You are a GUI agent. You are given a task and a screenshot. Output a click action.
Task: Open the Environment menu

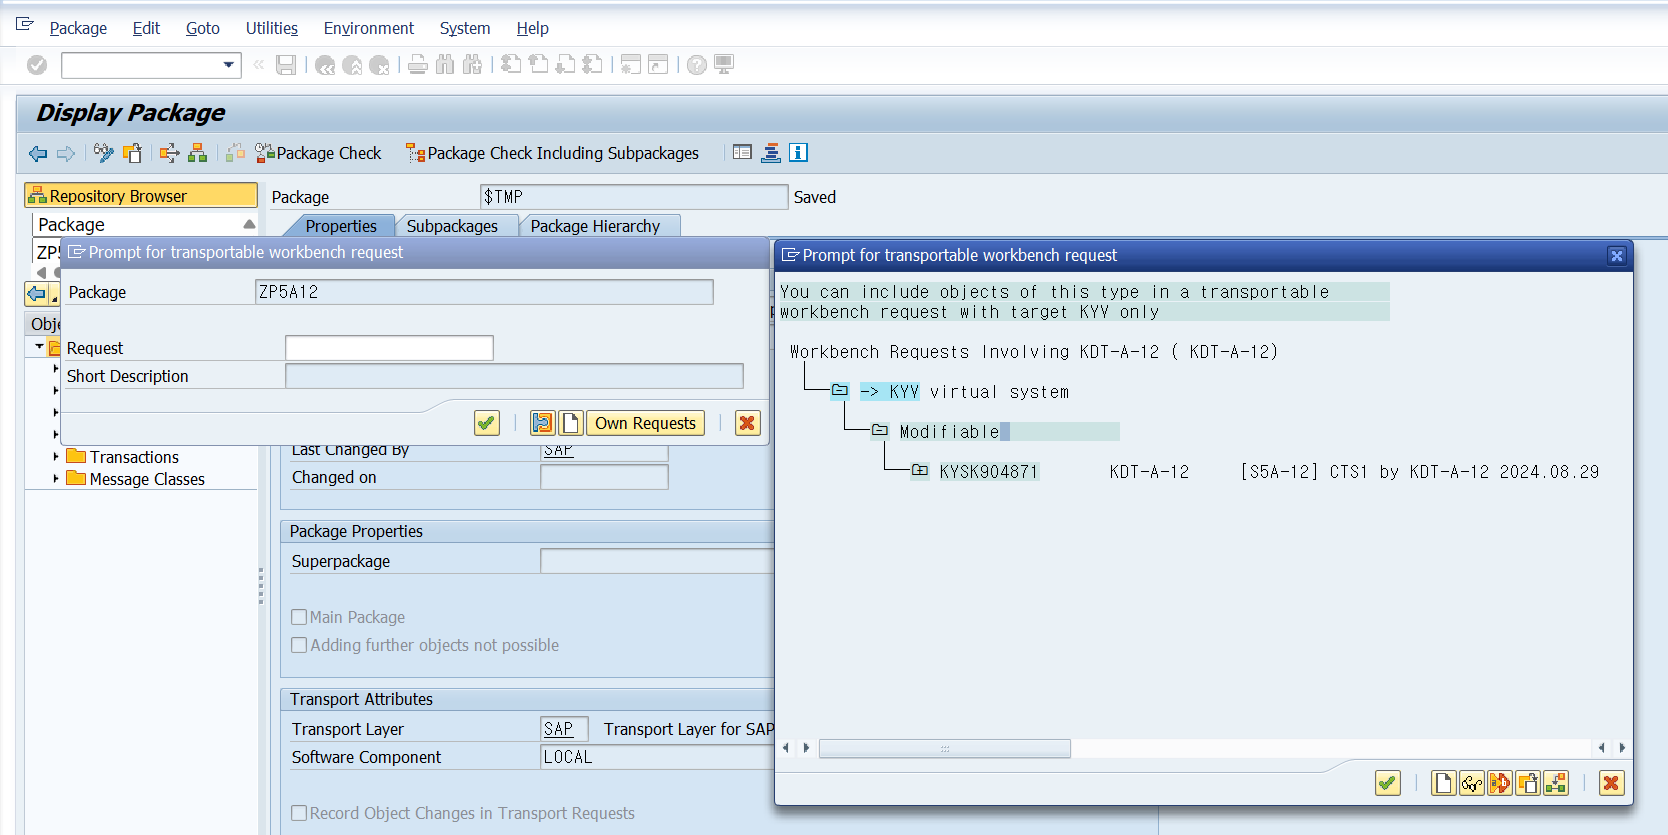click(x=369, y=28)
